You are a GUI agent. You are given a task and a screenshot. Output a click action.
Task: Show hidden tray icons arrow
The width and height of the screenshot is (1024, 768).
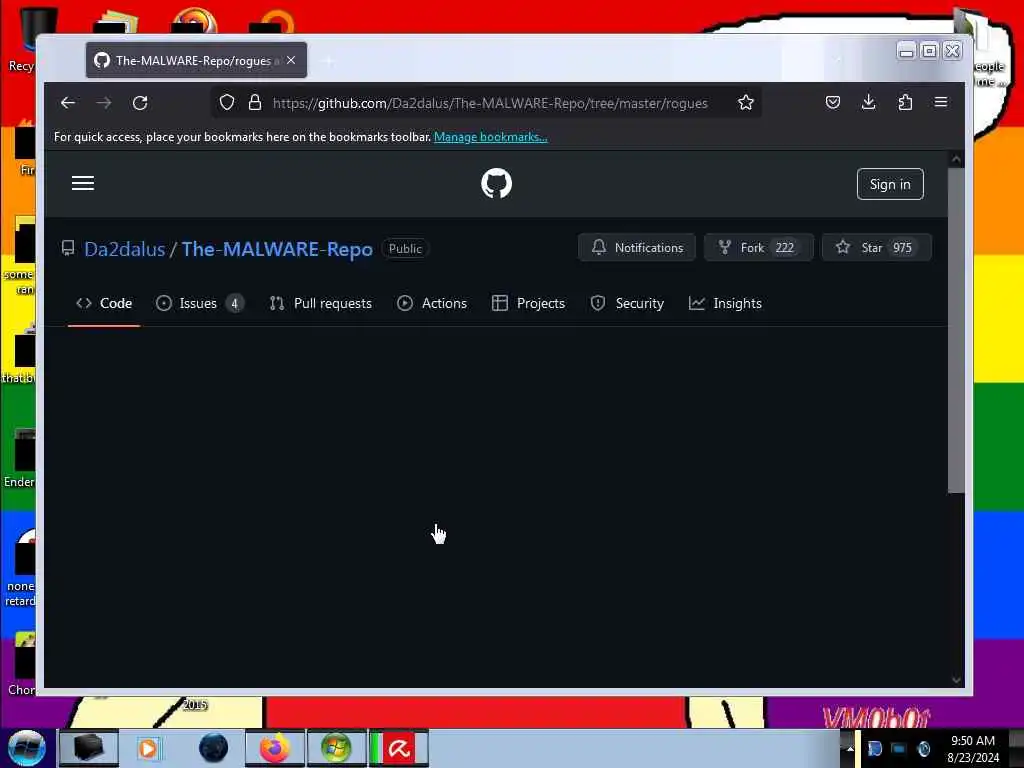point(850,748)
